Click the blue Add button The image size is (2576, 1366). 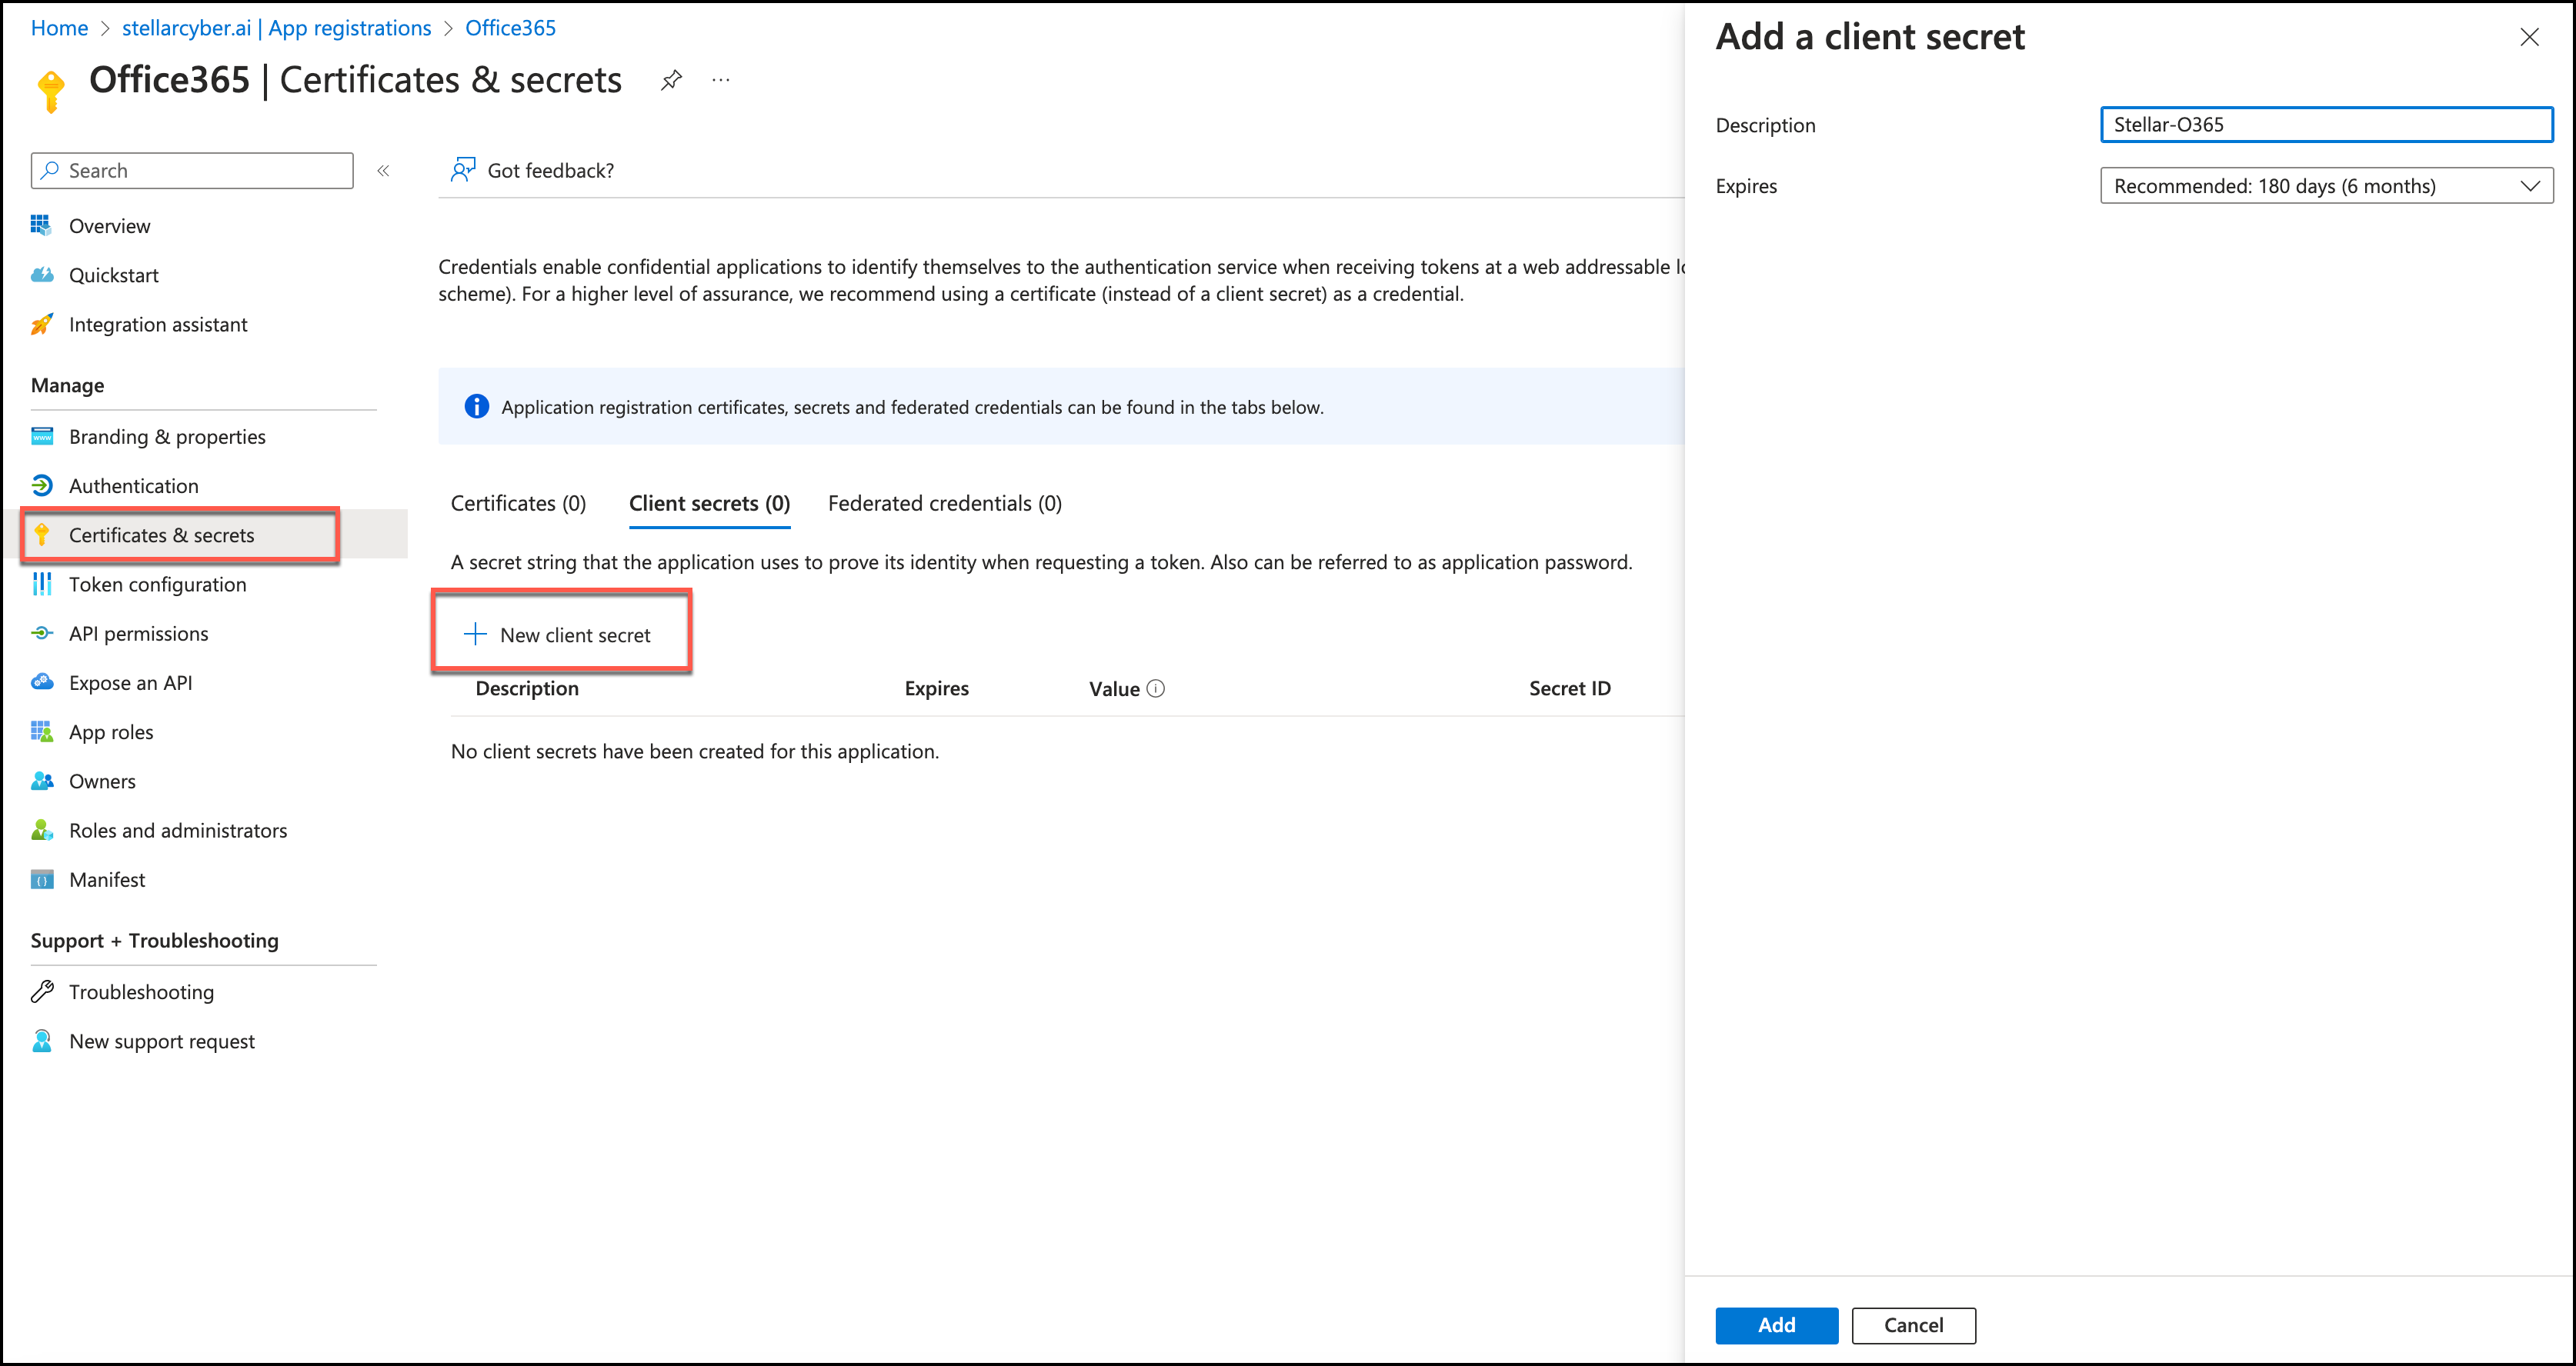(x=1775, y=1324)
